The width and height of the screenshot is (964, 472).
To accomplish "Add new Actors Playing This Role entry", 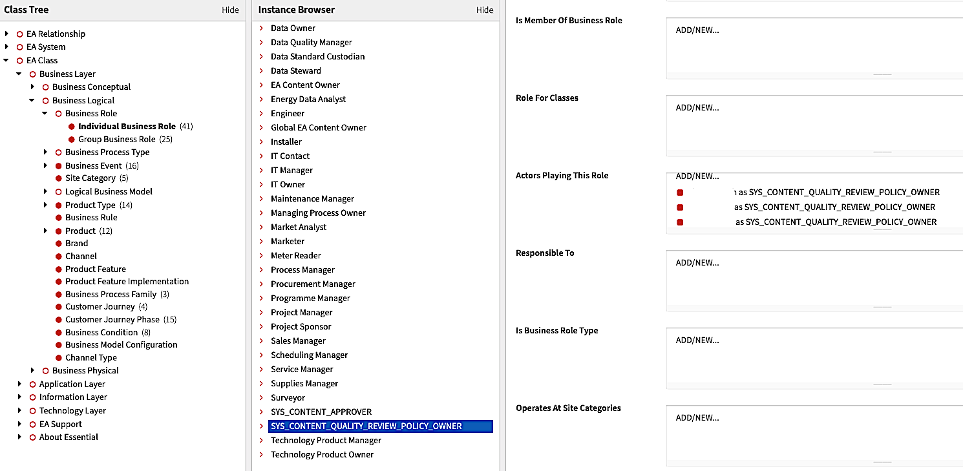I will click(x=697, y=176).
